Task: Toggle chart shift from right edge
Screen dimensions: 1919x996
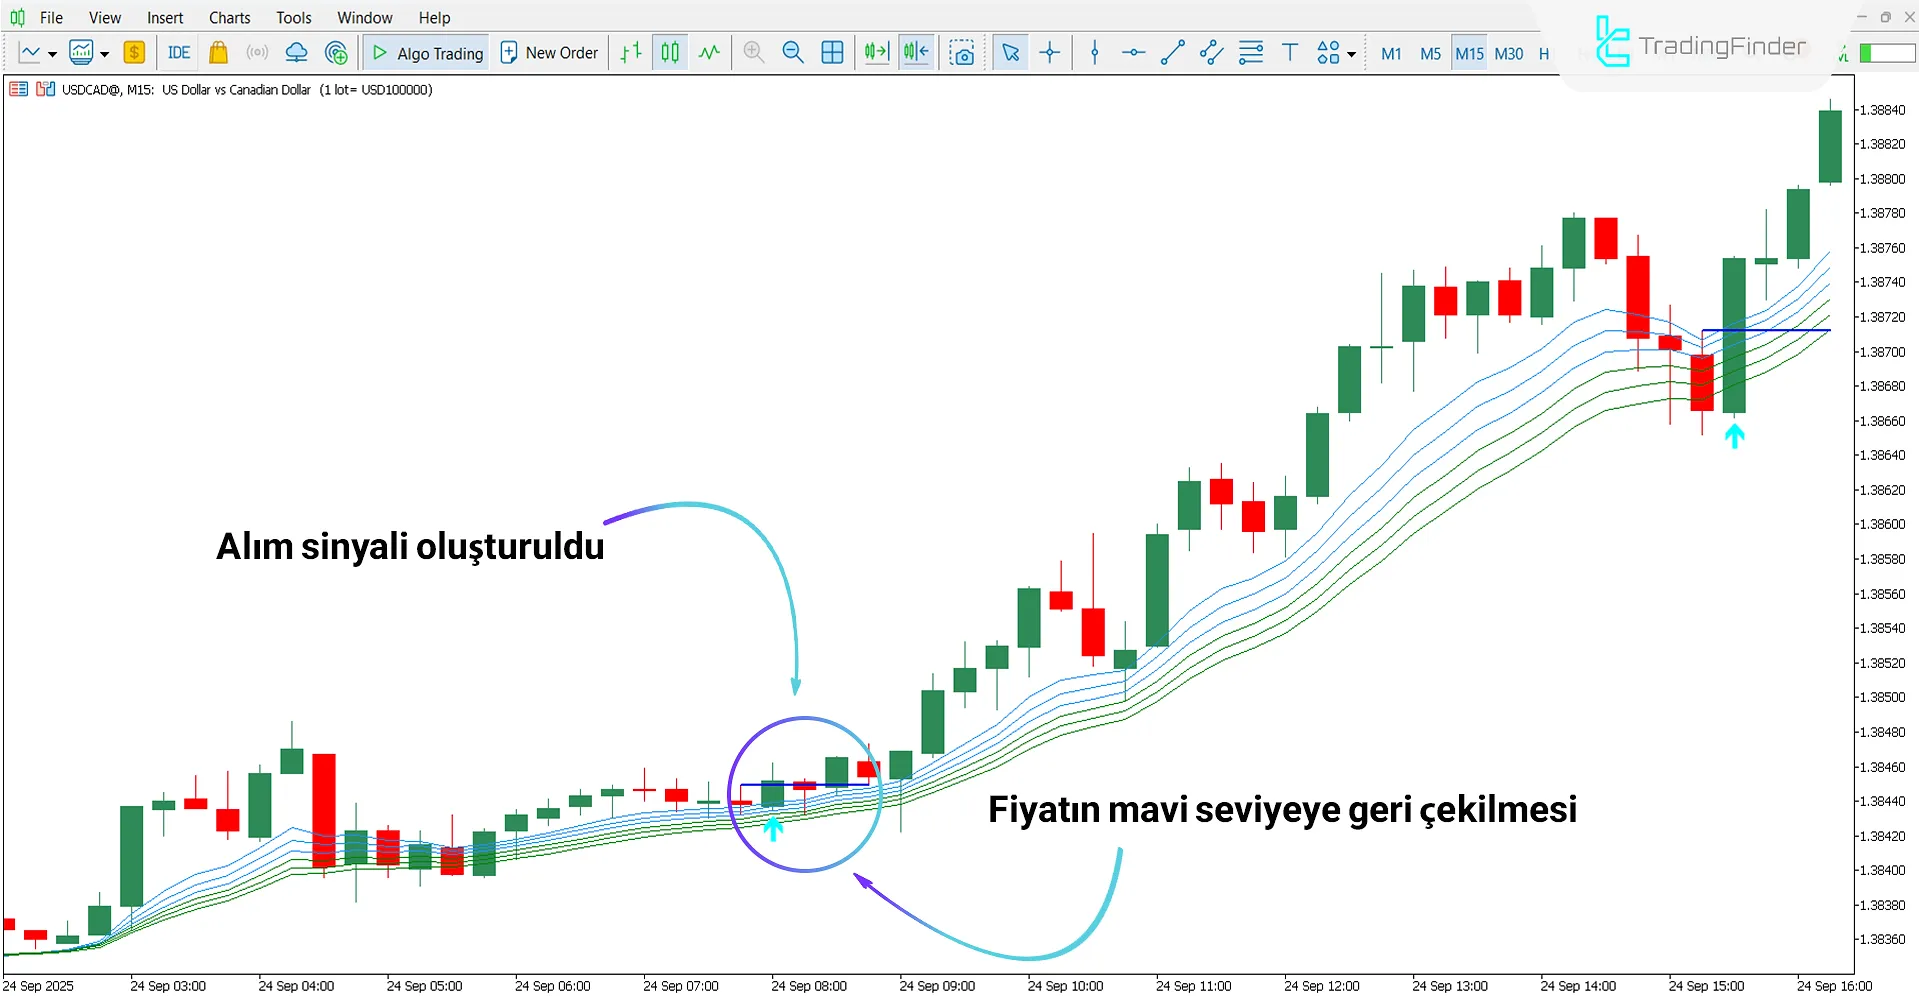Action: pyautogui.click(x=914, y=52)
